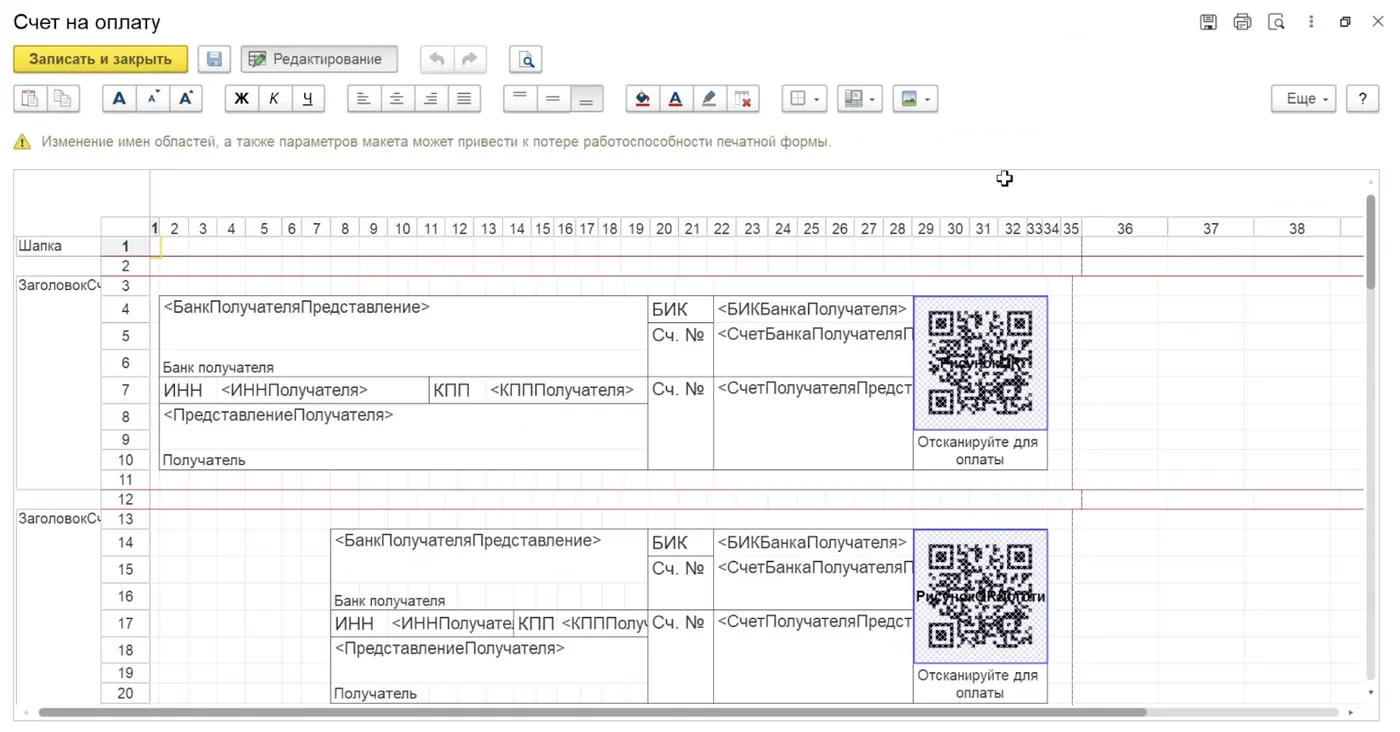Toggle underline formatting Ч

click(307, 99)
